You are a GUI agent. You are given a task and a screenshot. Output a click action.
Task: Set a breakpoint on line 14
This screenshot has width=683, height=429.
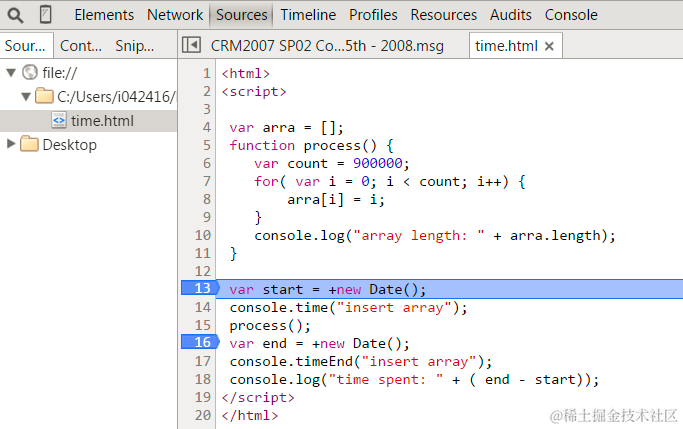click(203, 307)
